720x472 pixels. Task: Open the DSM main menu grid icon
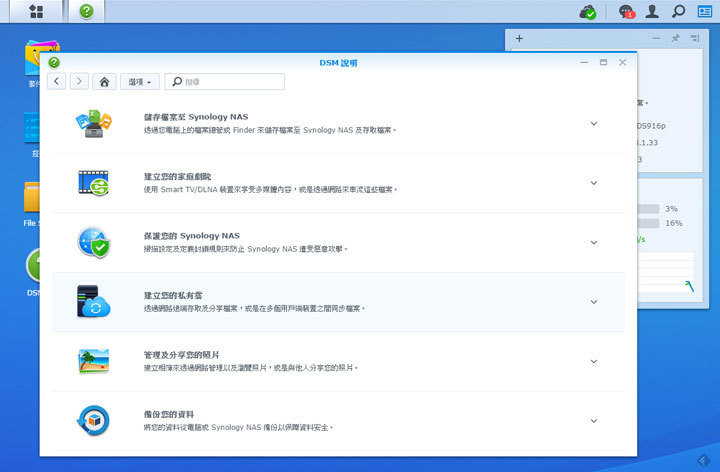point(37,12)
